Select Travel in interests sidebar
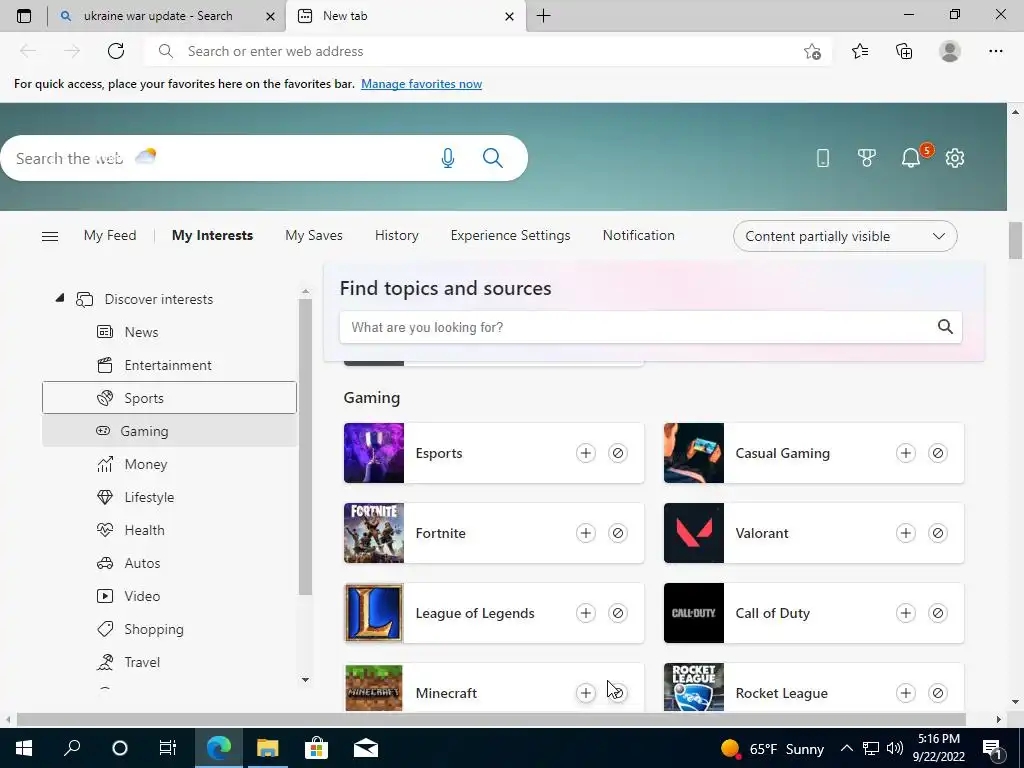Viewport: 1024px width, 768px height. click(169, 662)
